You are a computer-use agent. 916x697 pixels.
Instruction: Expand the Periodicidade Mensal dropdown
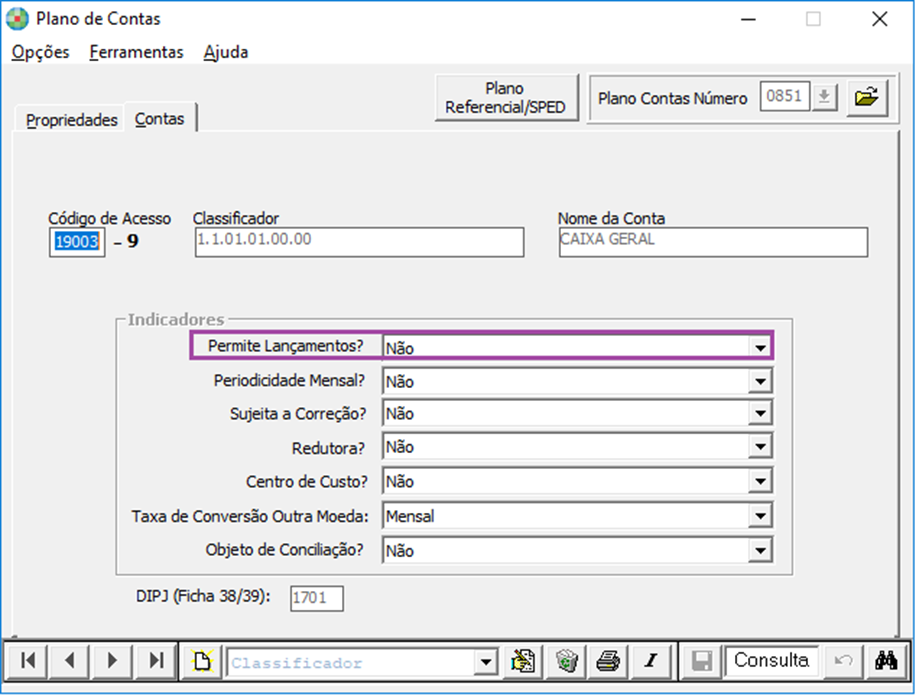760,382
